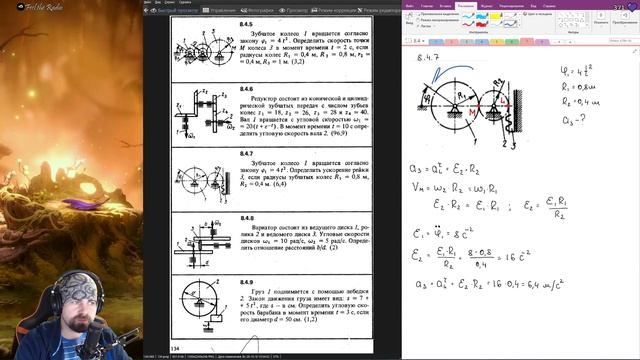
Task: Select the thin blue pen in OneNote
Action: (x=468, y=16)
